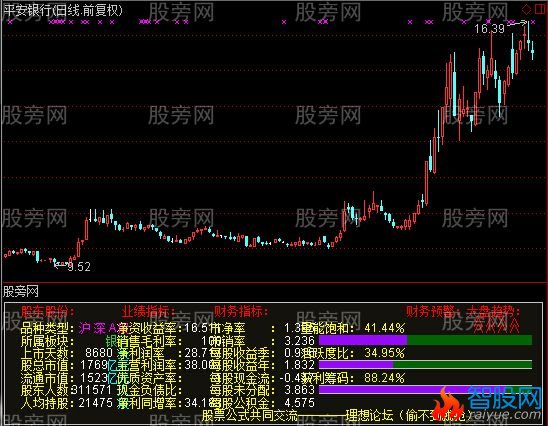
Task: Click the 上市天数 value 8680
Action: [99, 353]
